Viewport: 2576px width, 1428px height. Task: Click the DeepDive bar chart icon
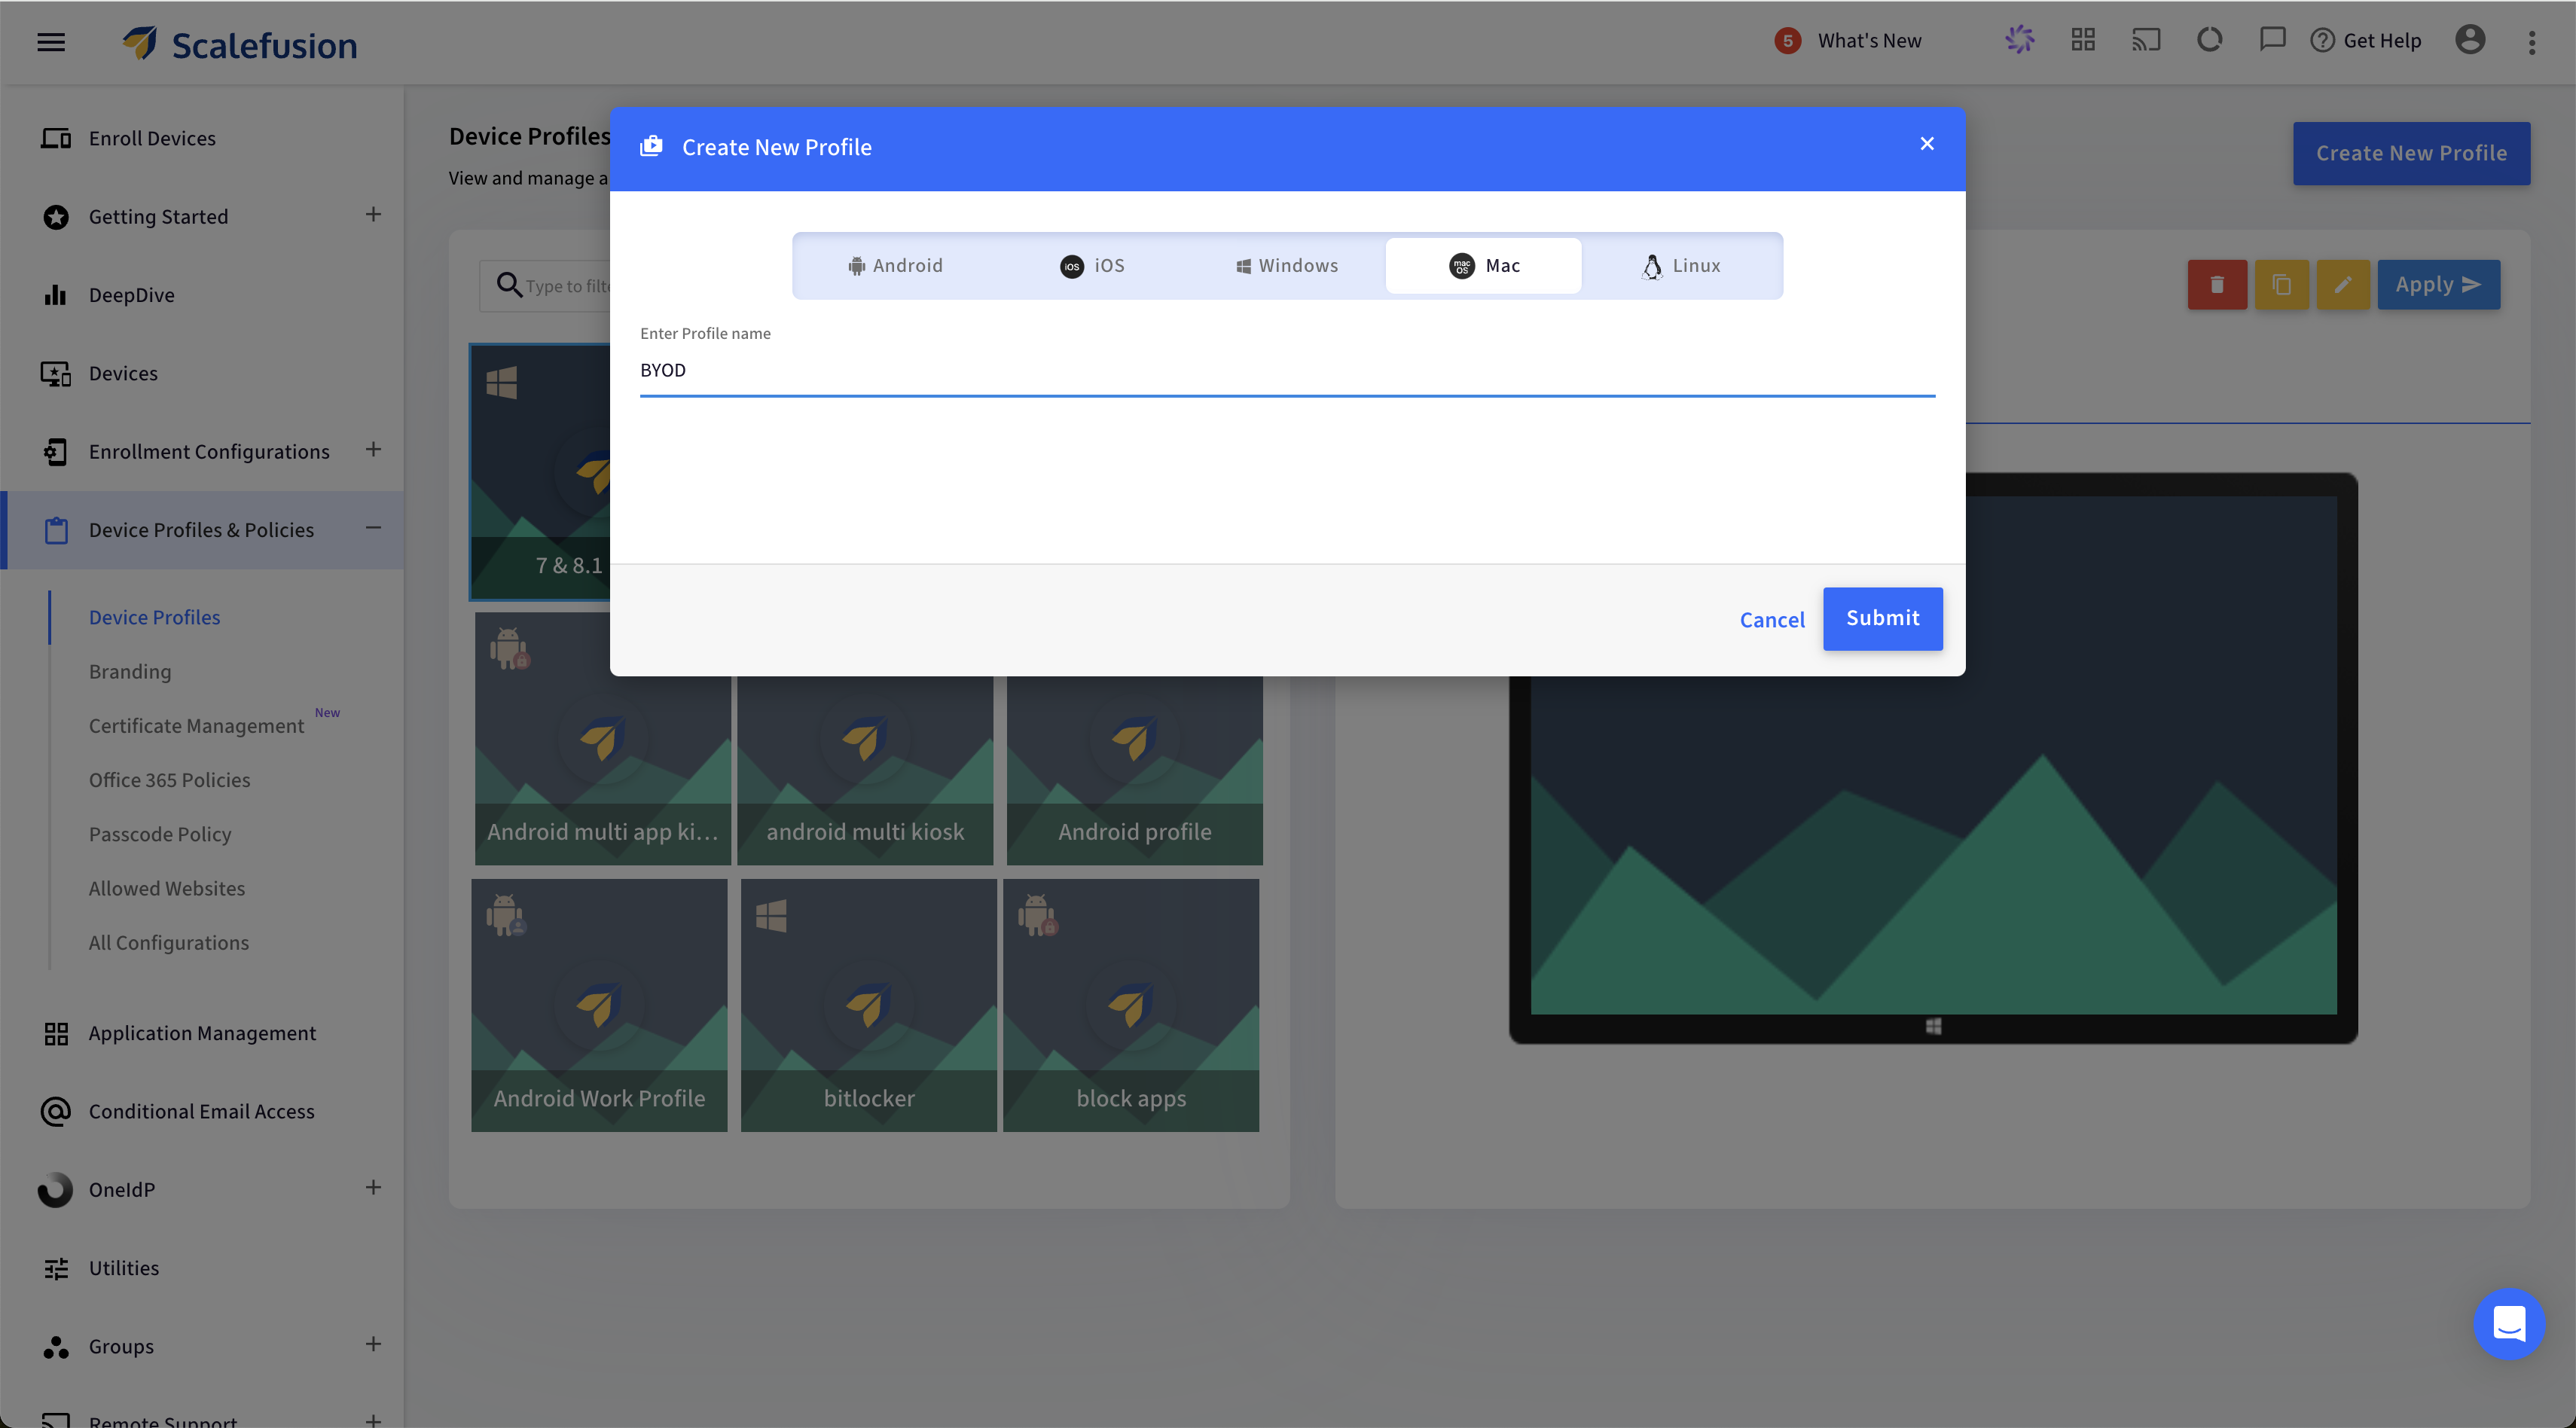56,296
